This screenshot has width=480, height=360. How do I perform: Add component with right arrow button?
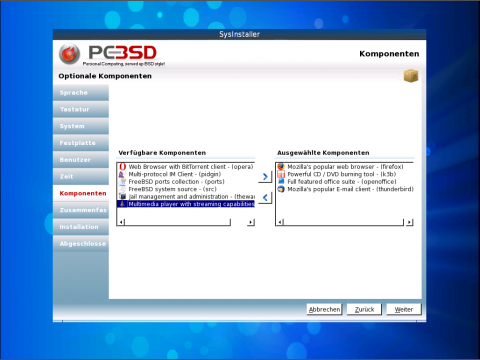265,177
